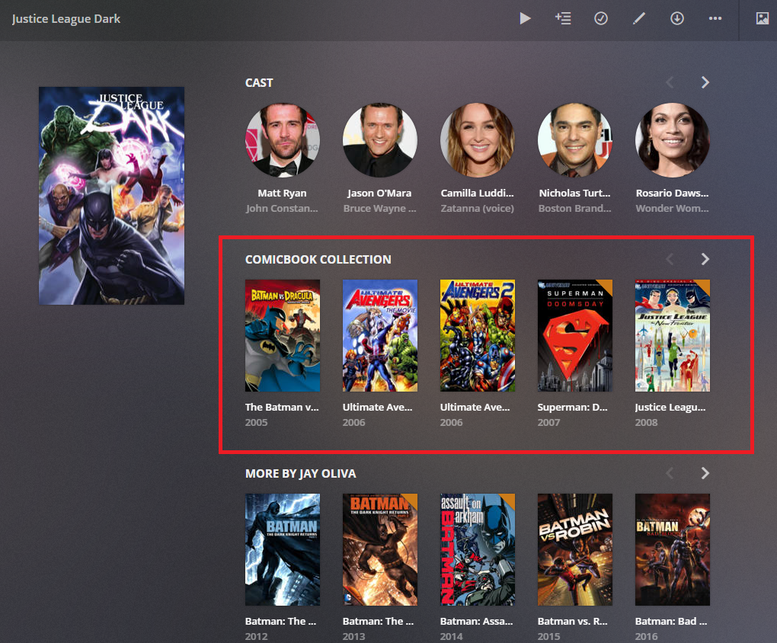
Task: Click 'Batman: Bad ...' title text
Action: point(671,621)
